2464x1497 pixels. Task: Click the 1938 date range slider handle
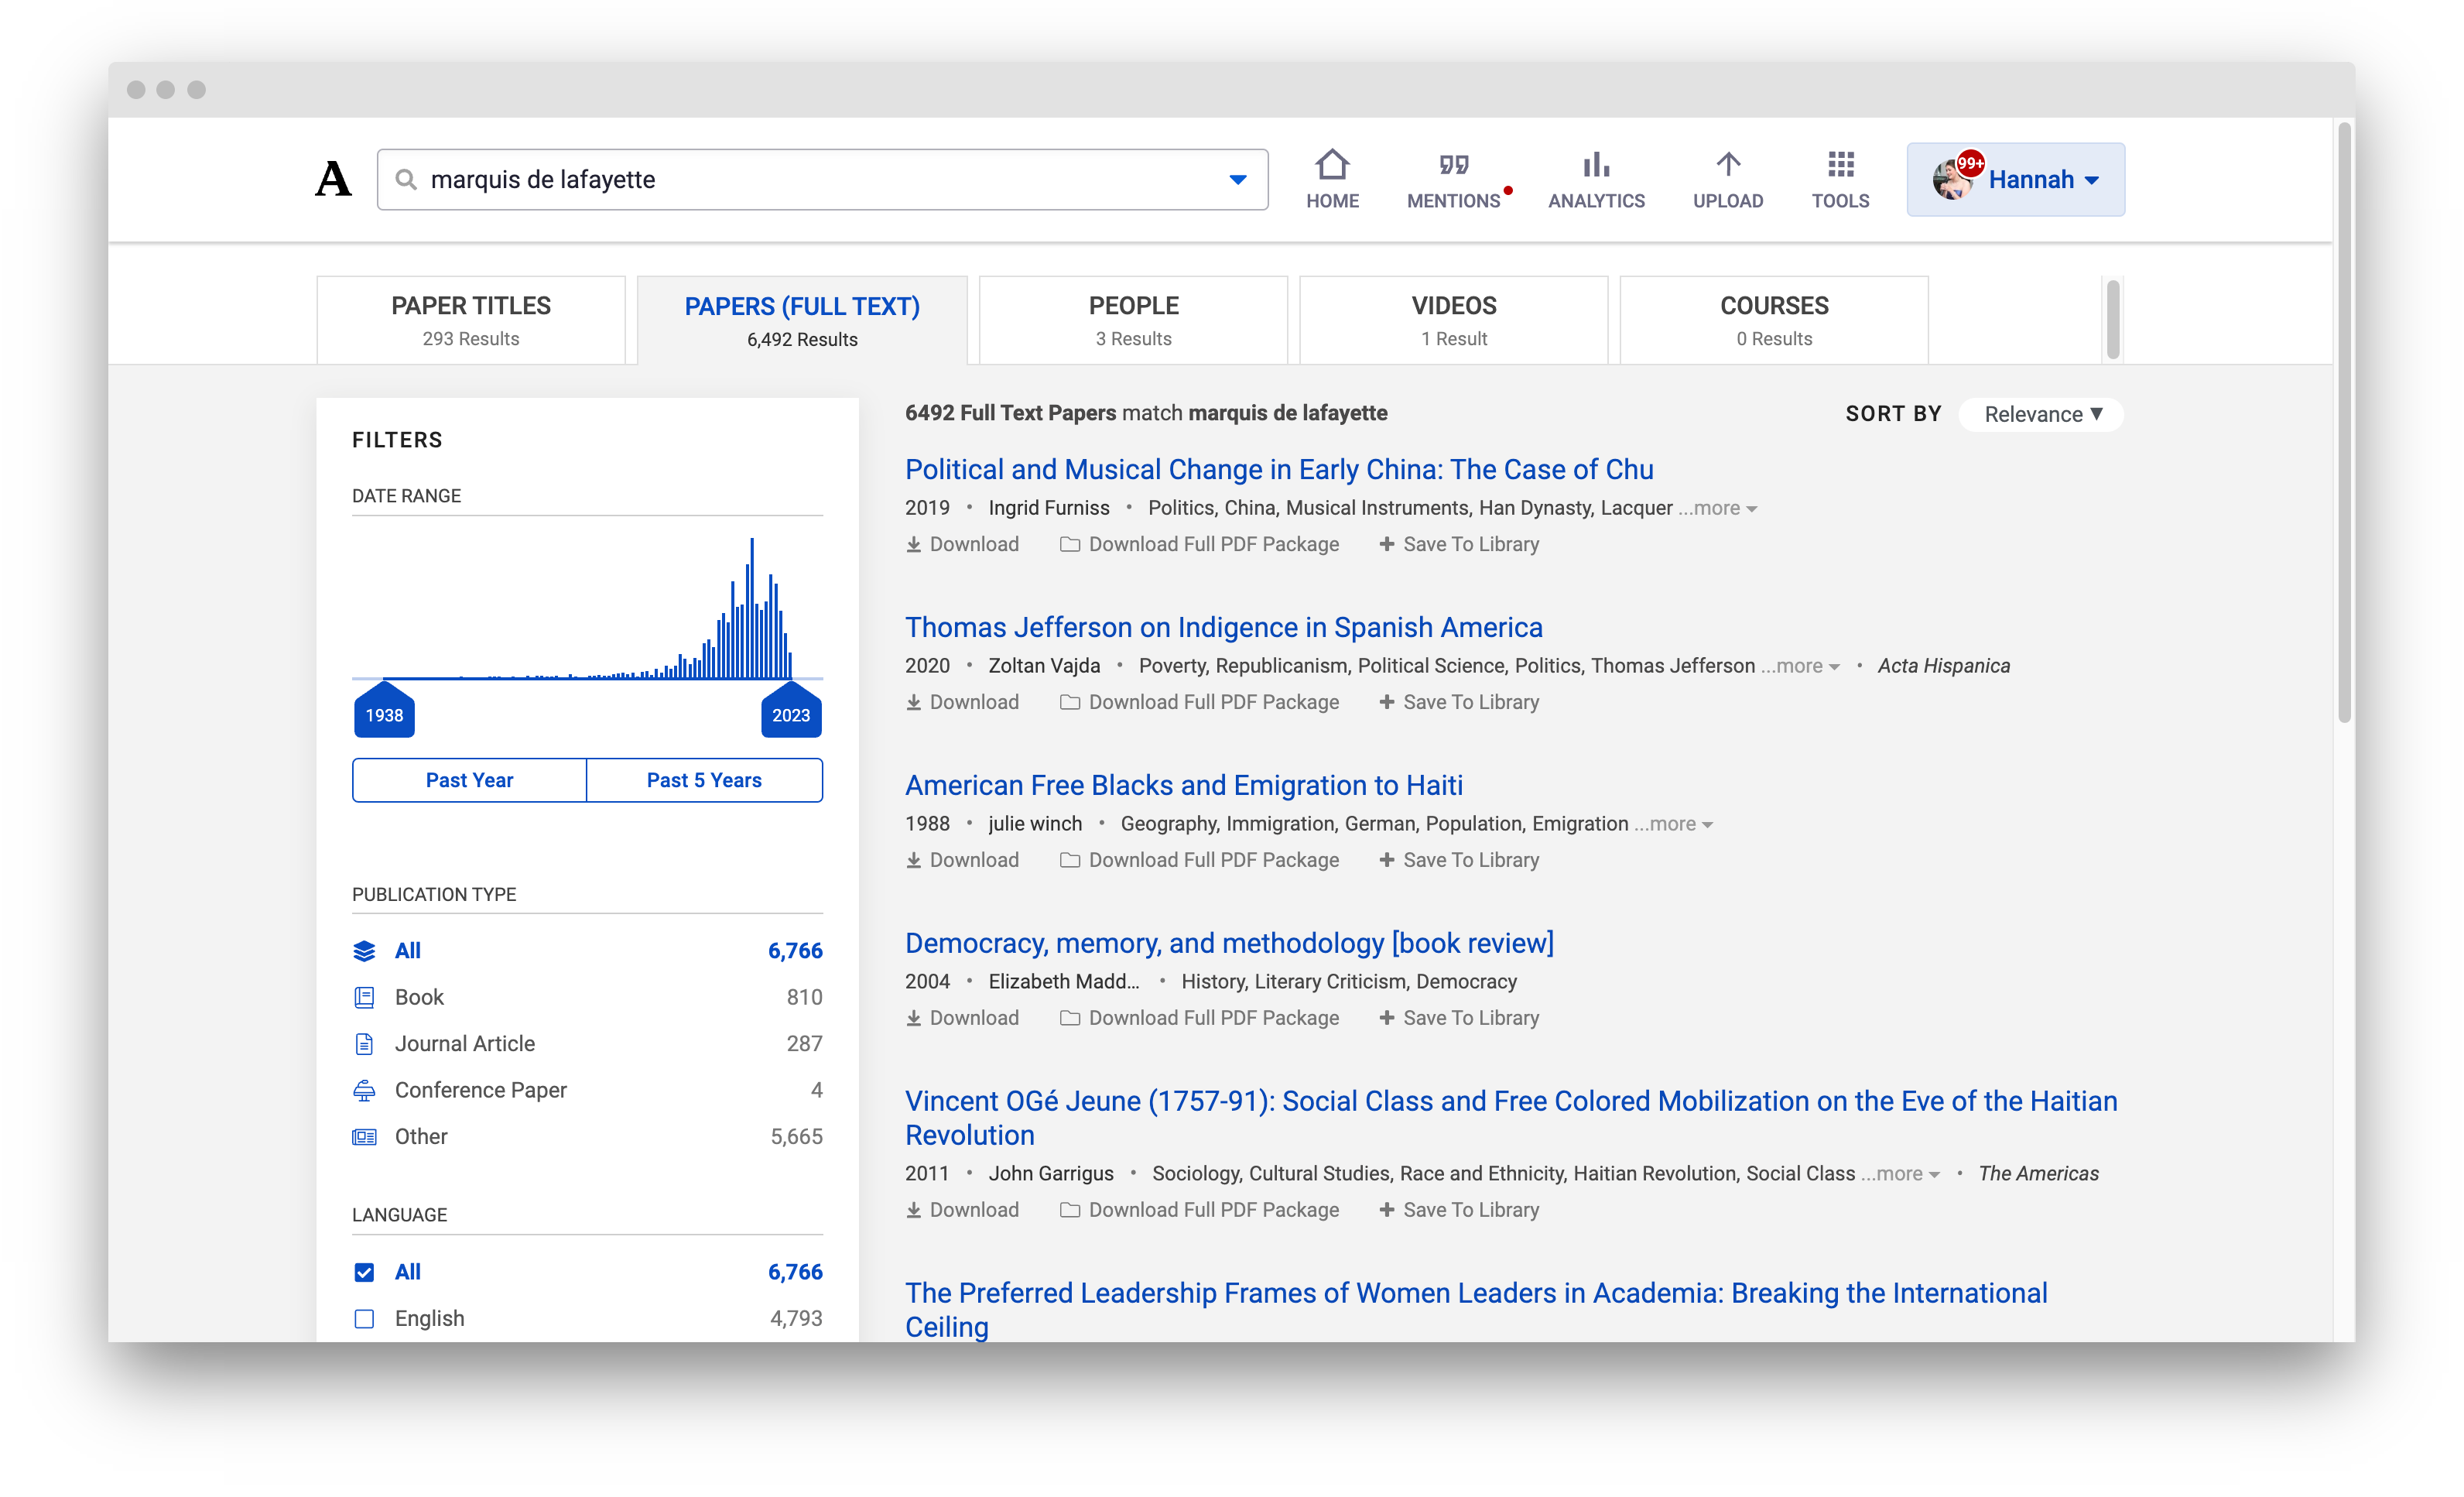point(384,712)
